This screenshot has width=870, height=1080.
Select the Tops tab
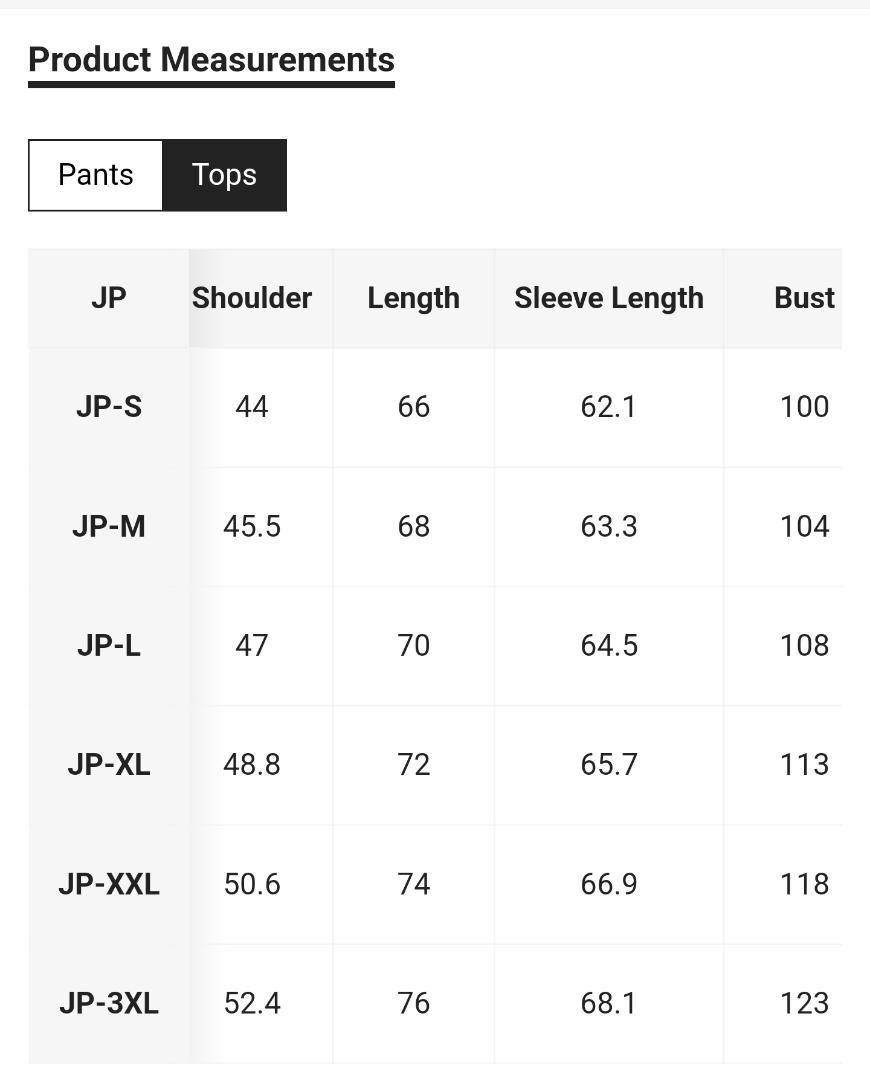pyautogui.click(x=225, y=175)
